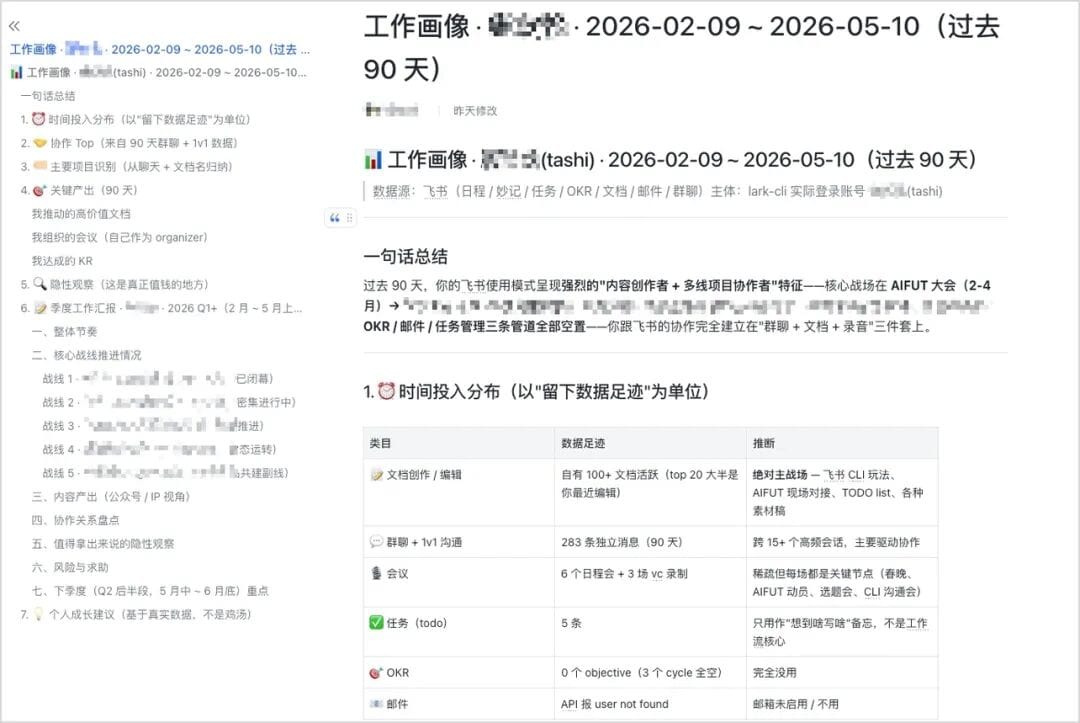Open 我组织的会议 outline entry

[x=119, y=238]
